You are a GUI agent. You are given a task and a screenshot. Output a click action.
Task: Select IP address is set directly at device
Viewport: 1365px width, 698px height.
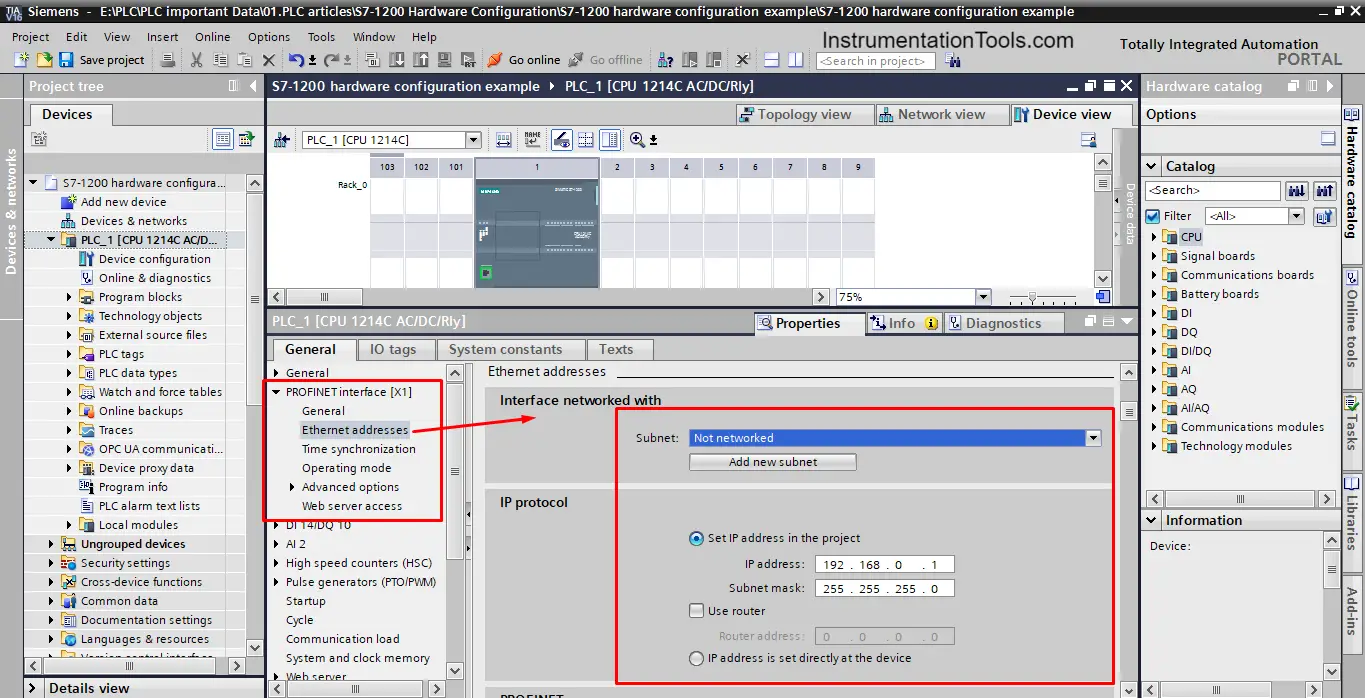(x=696, y=658)
